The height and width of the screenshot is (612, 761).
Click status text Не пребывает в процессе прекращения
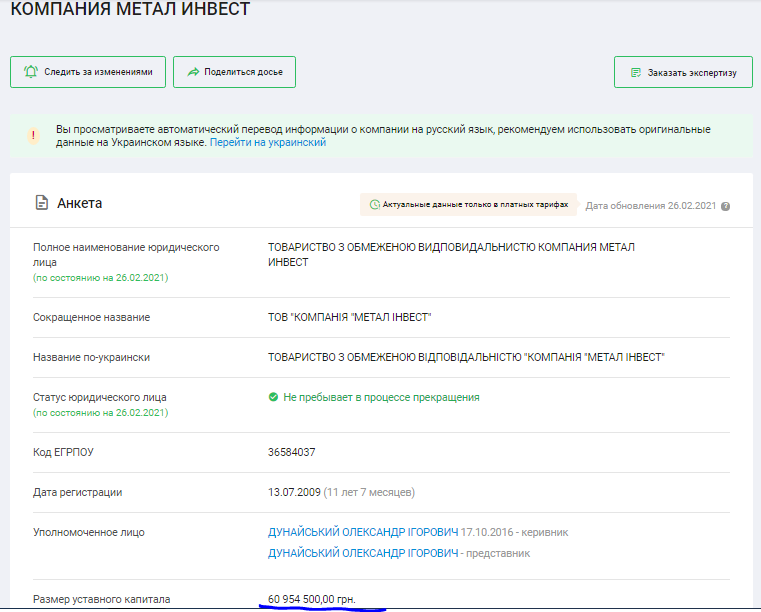(x=381, y=397)
